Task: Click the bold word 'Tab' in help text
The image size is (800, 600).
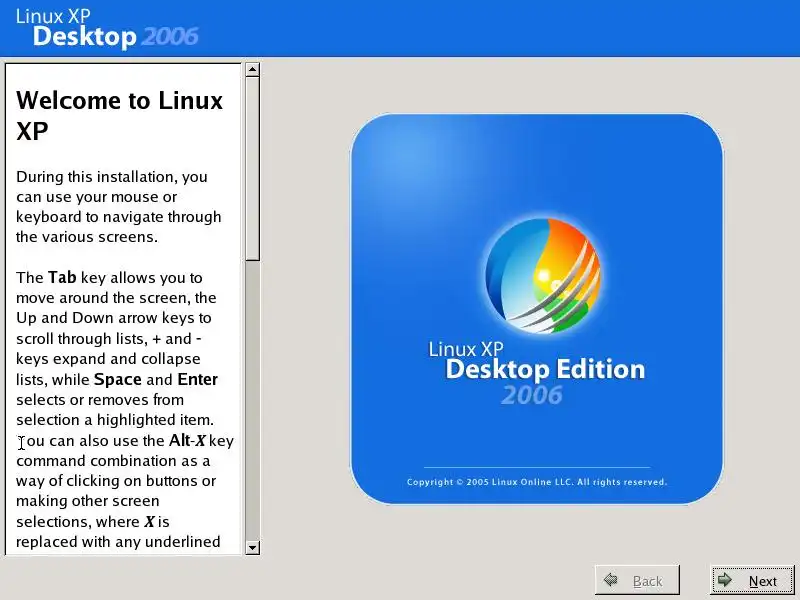Action: (62, 278)
